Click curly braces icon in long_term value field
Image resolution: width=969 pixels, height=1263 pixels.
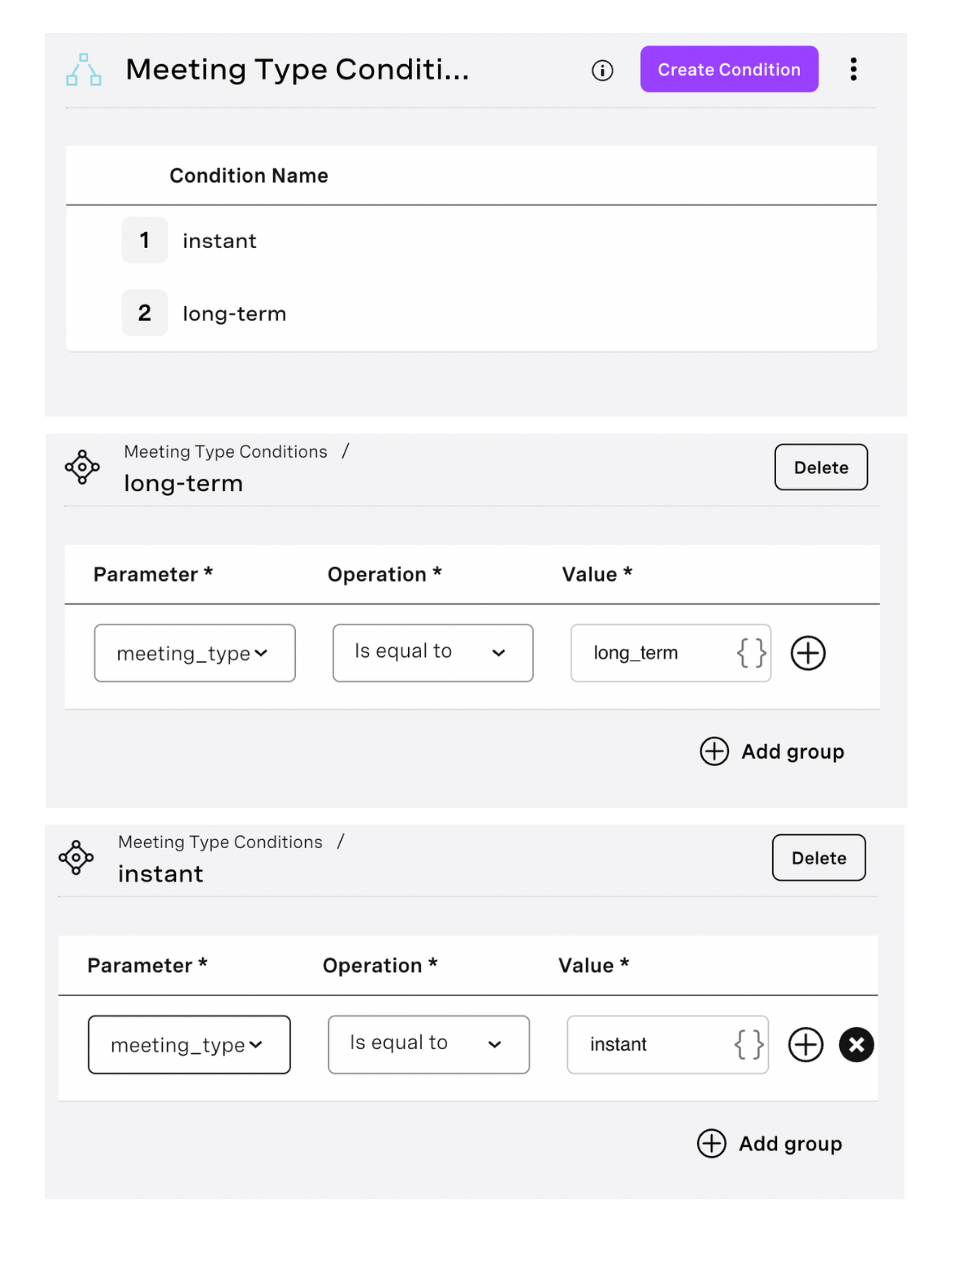click(751, 653)
